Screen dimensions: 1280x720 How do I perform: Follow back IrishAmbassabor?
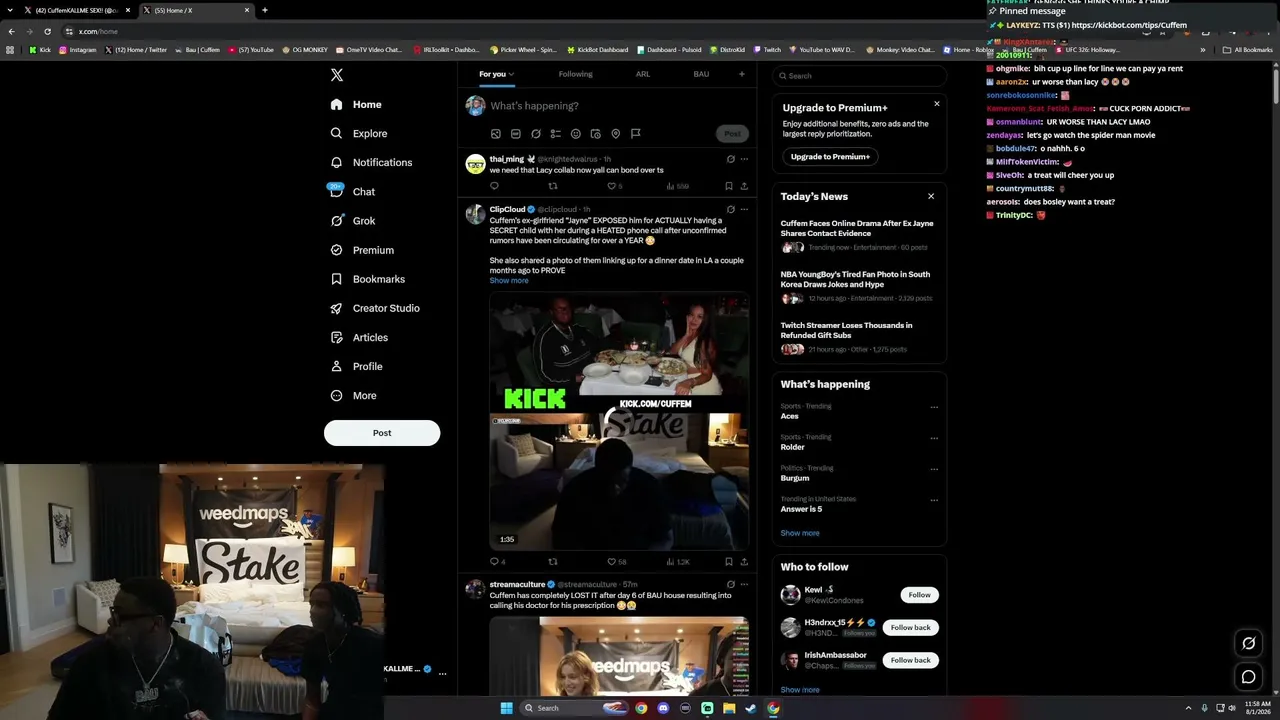tap(910, 661)
